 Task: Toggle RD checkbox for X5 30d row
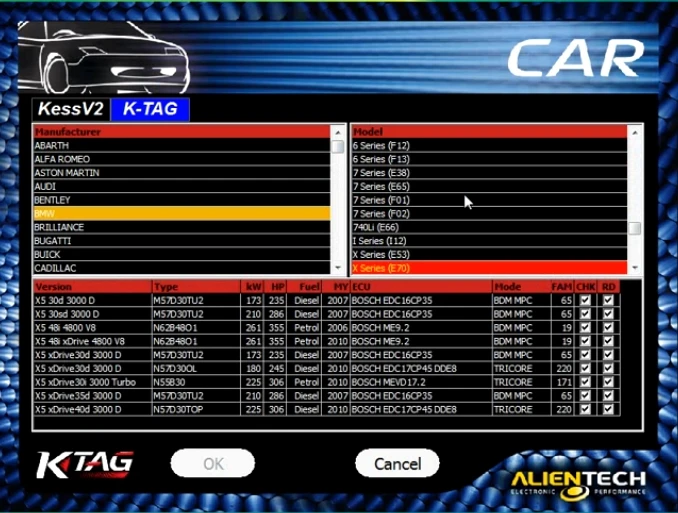click(x=608, y=300)
